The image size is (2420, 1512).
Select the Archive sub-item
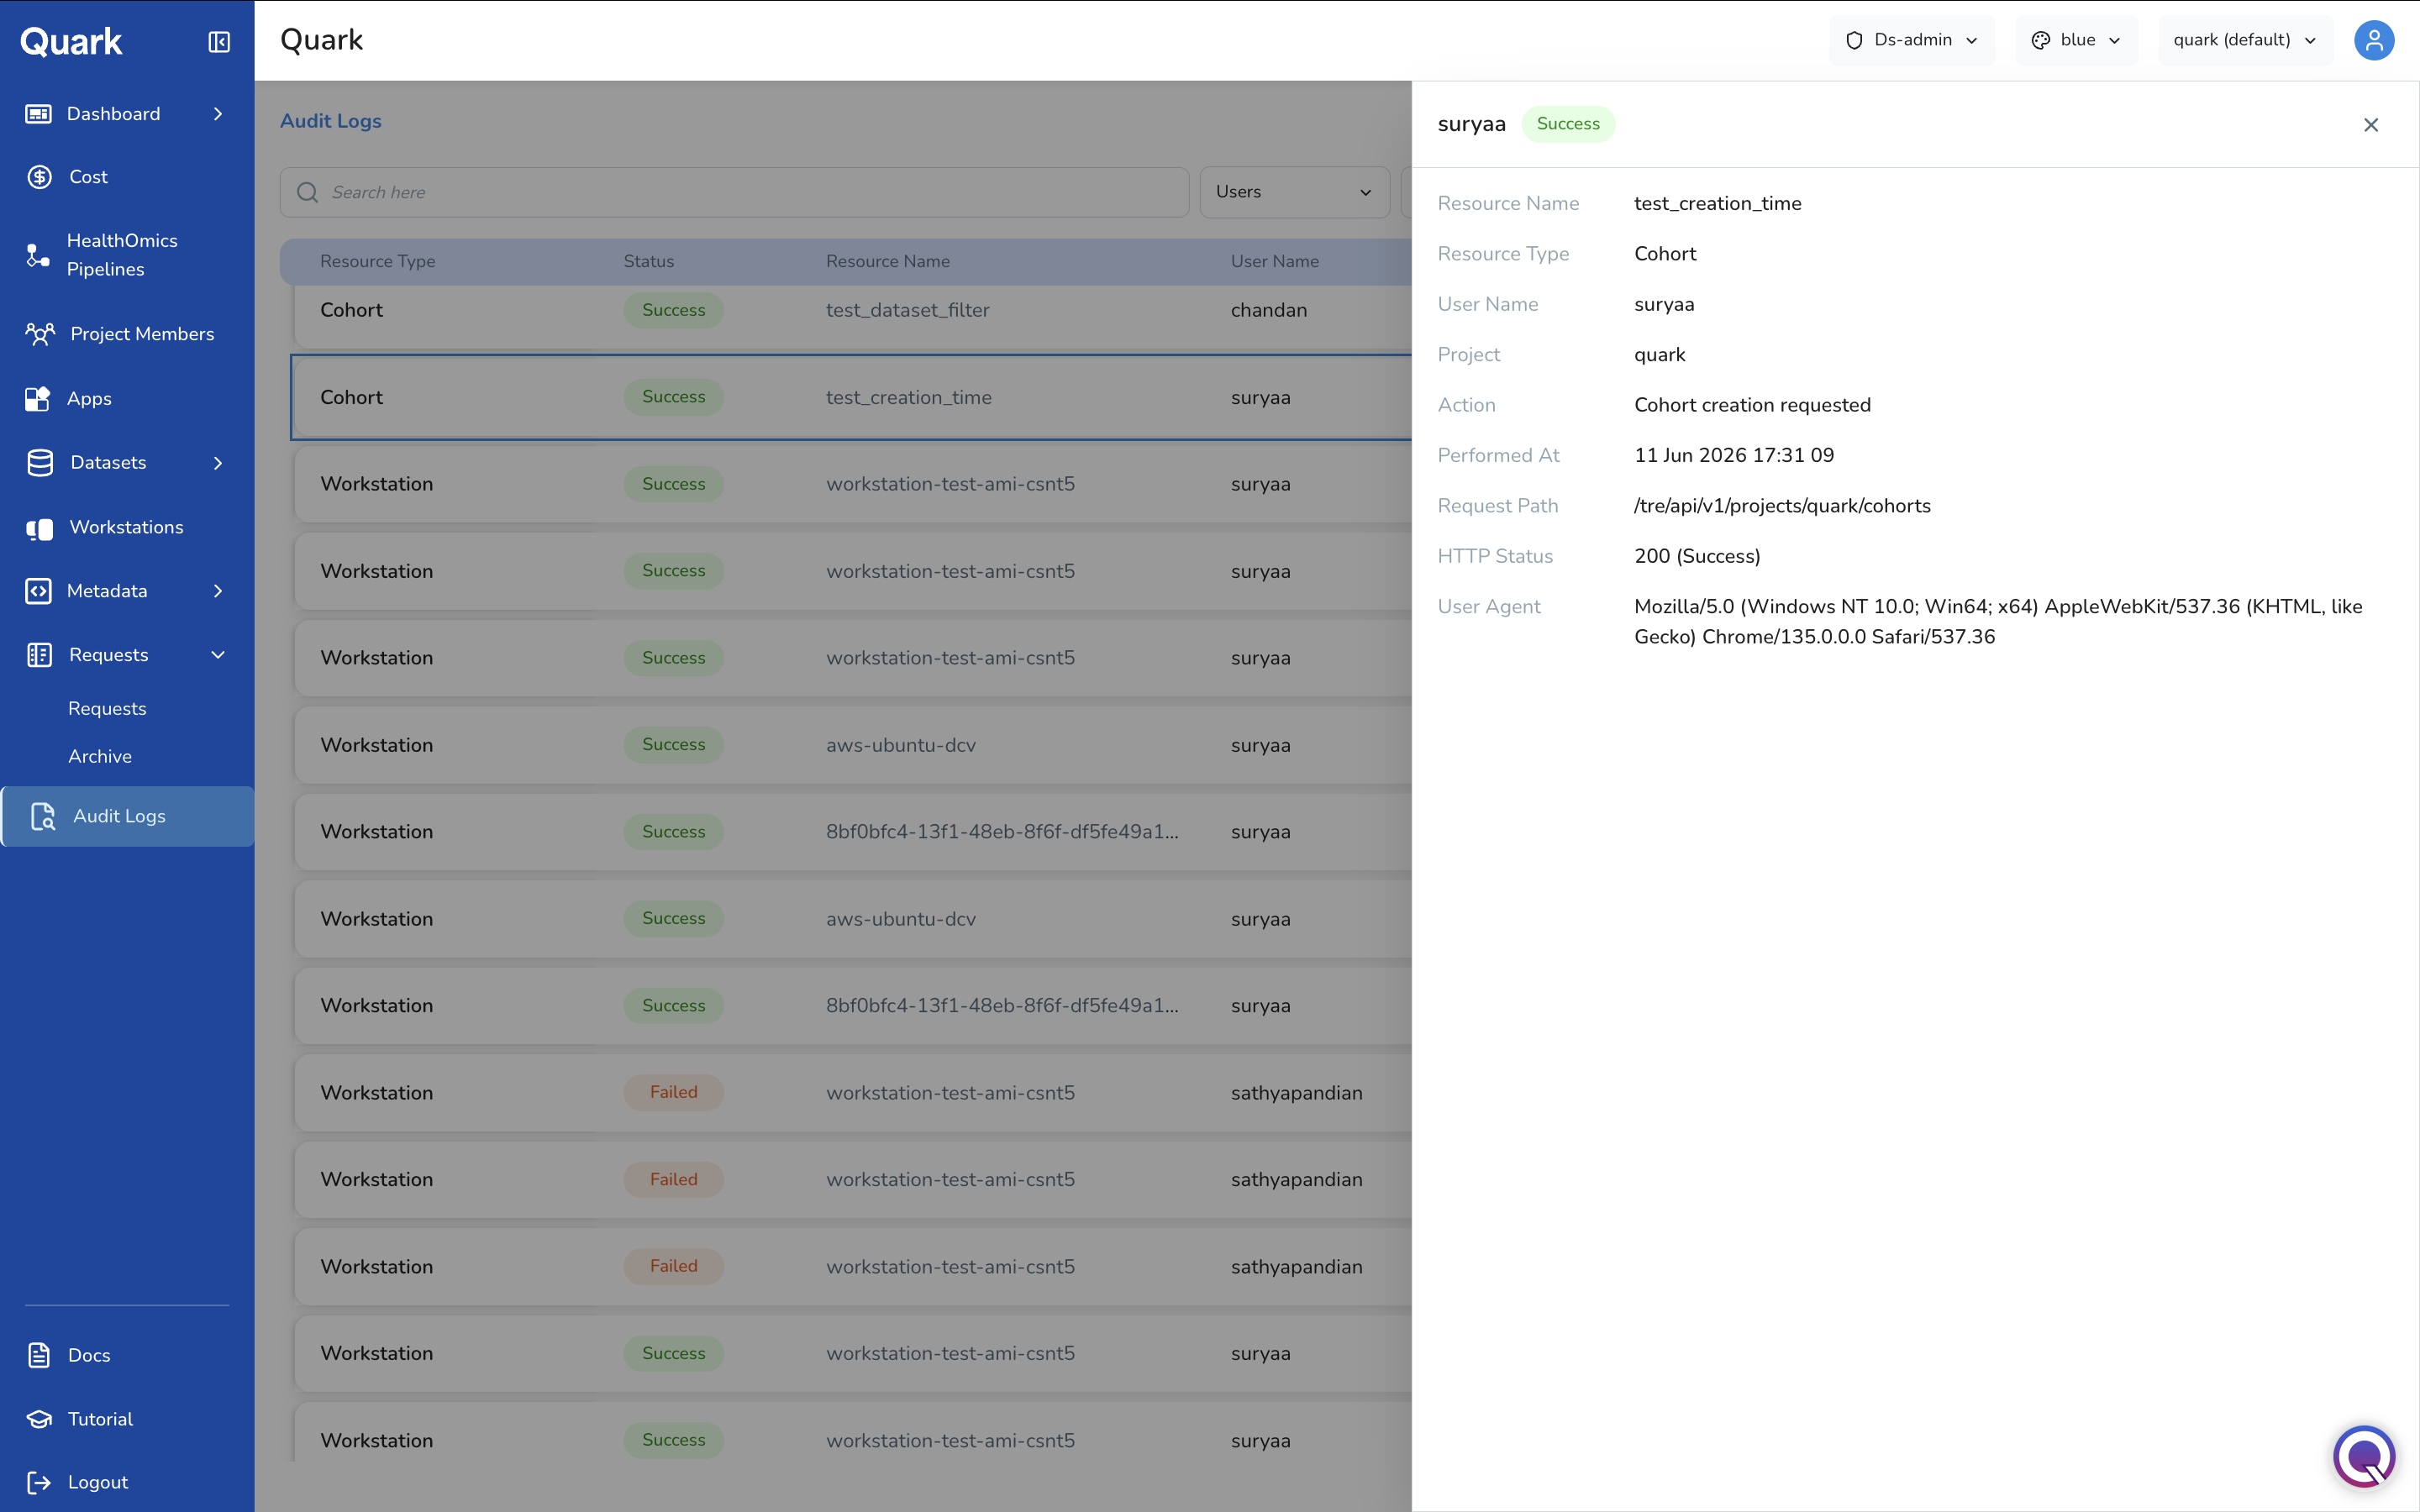tap(100, 757)
